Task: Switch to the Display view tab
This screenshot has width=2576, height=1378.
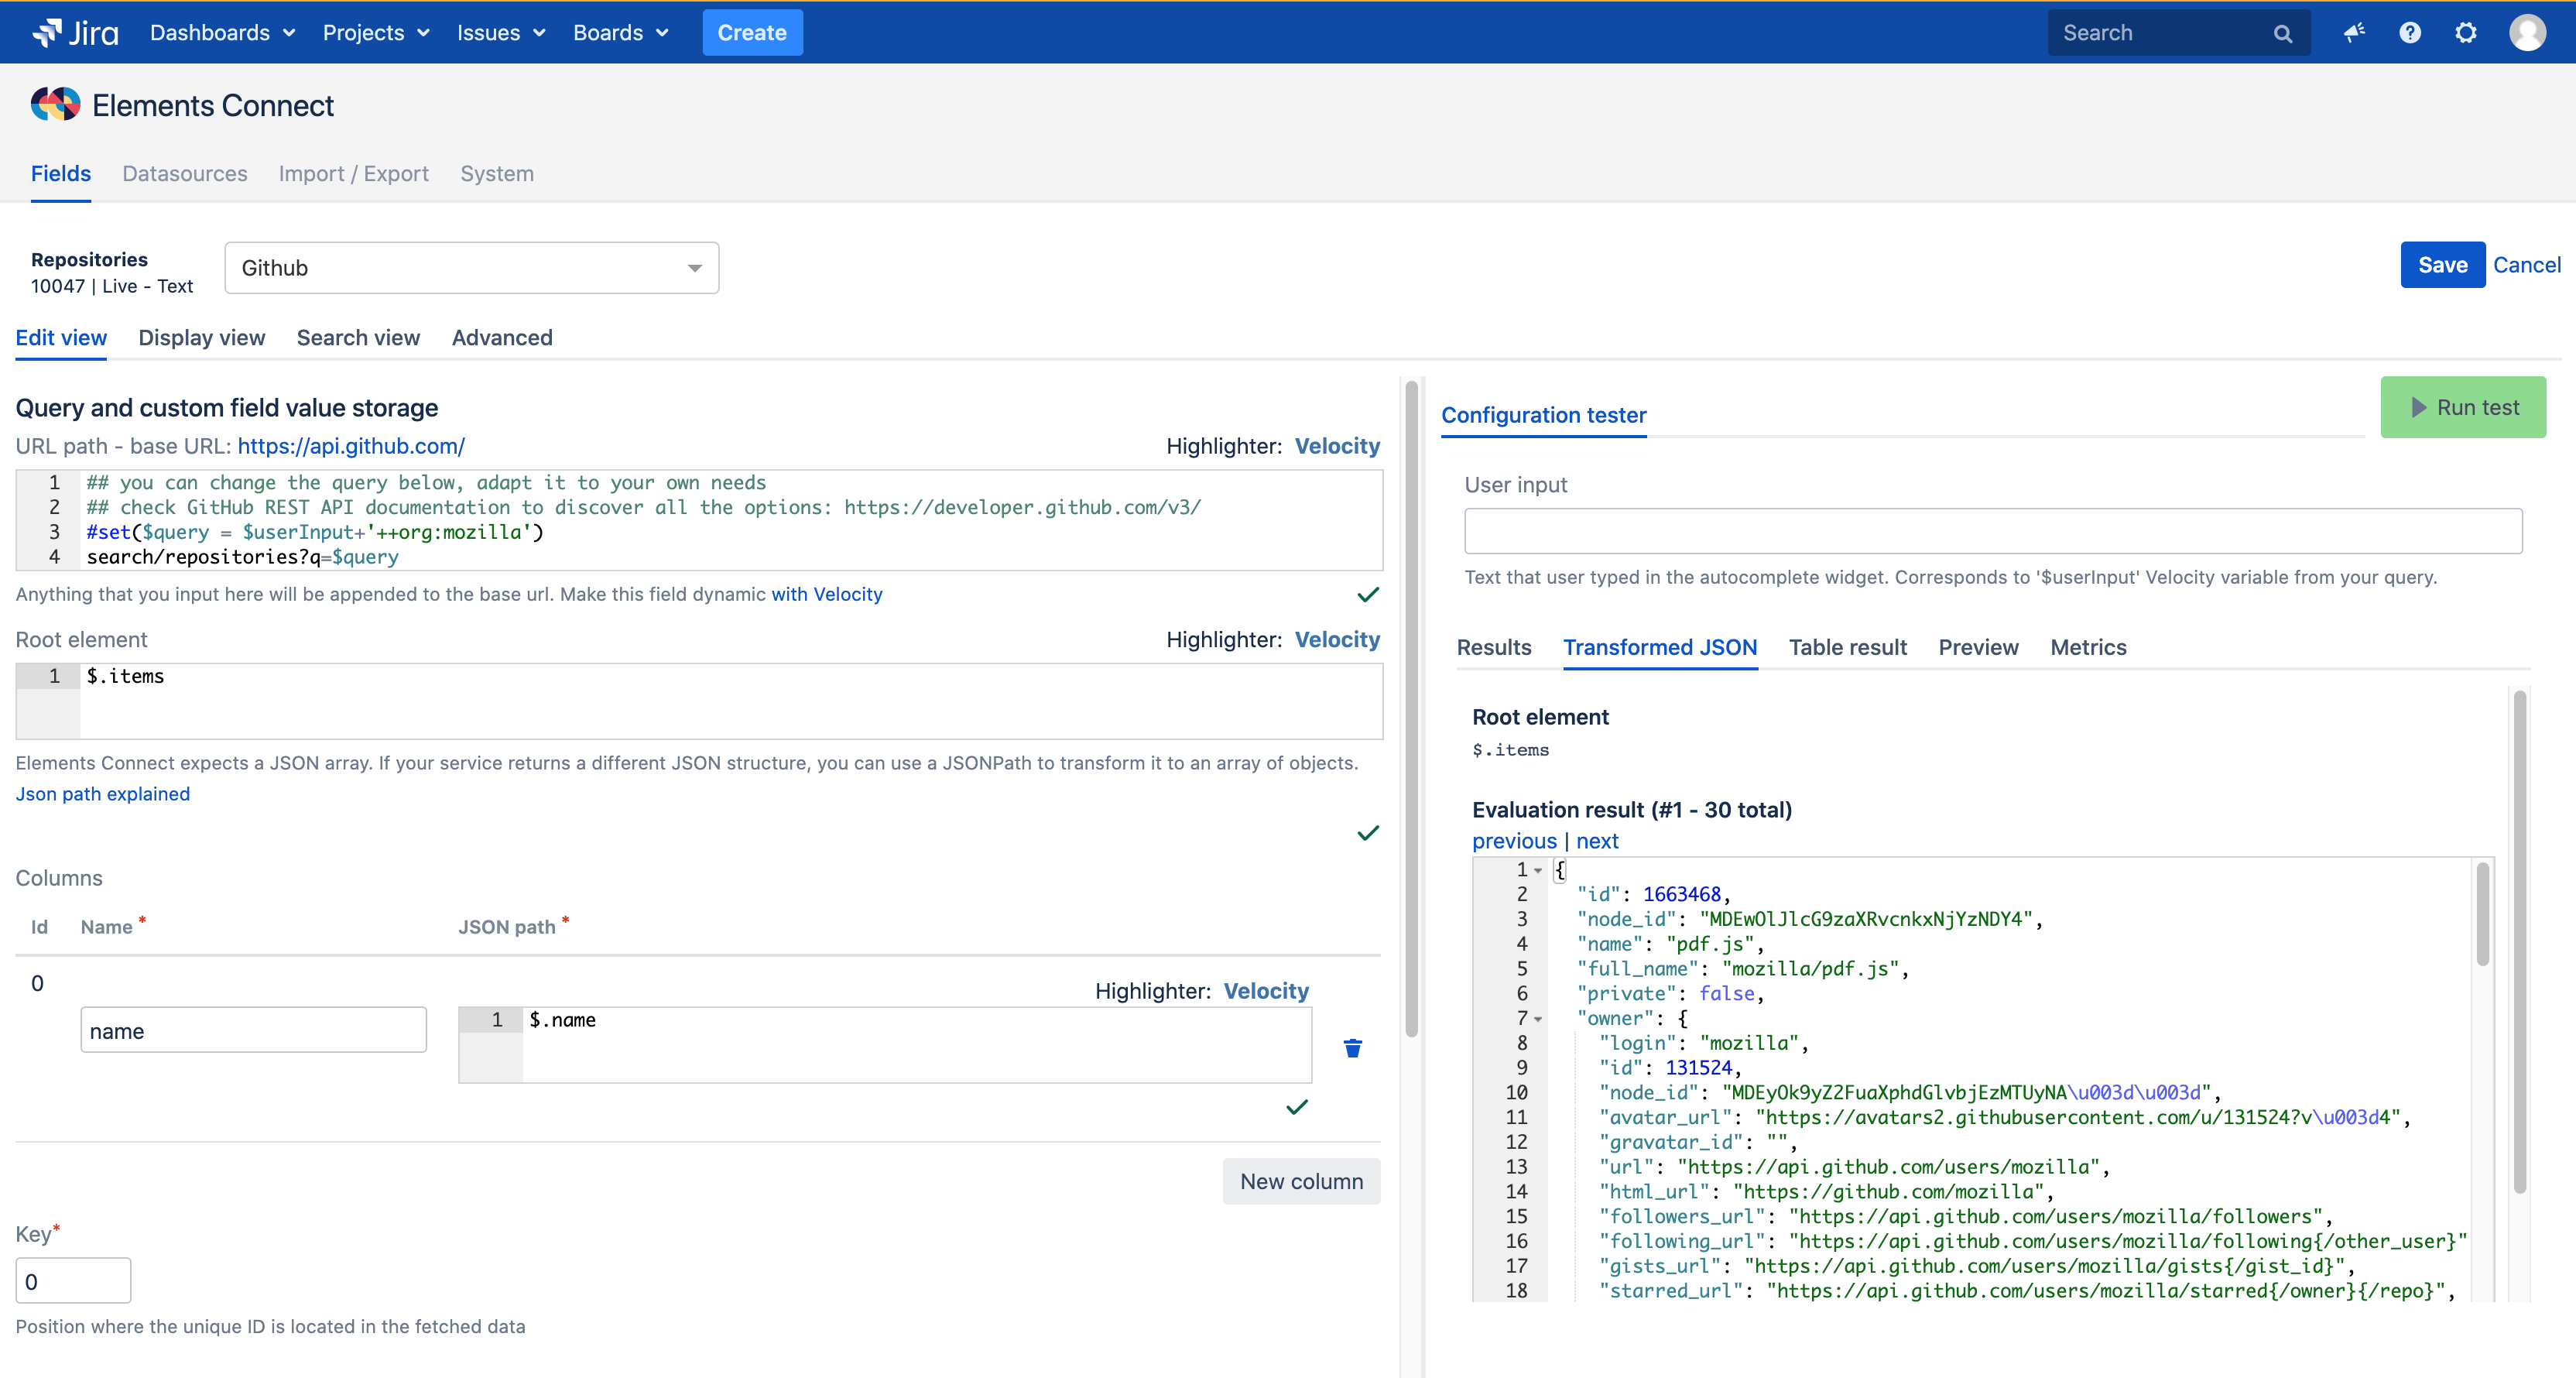Action: click(201, 337)
